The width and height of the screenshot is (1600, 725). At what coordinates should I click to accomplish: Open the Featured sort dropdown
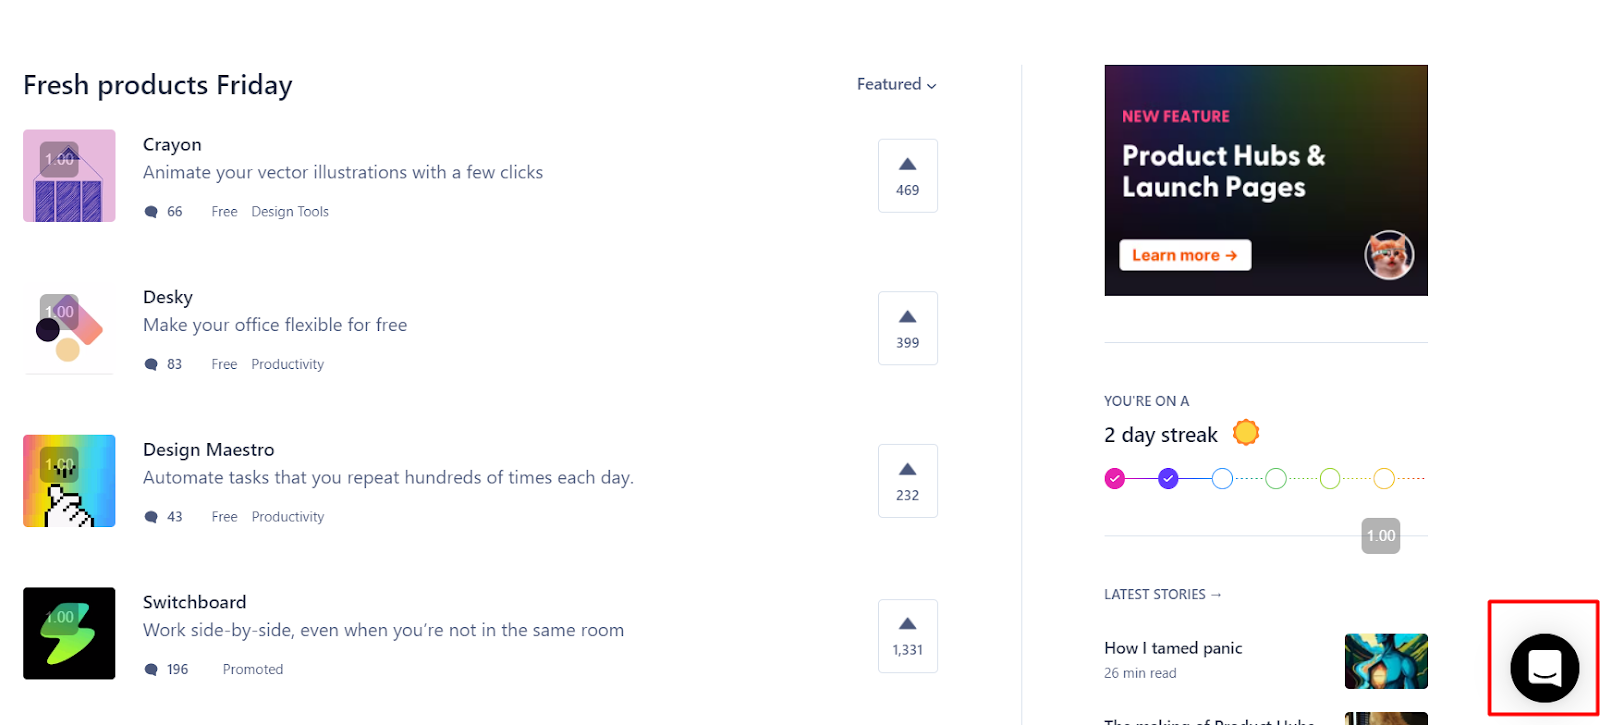[896, 85]
